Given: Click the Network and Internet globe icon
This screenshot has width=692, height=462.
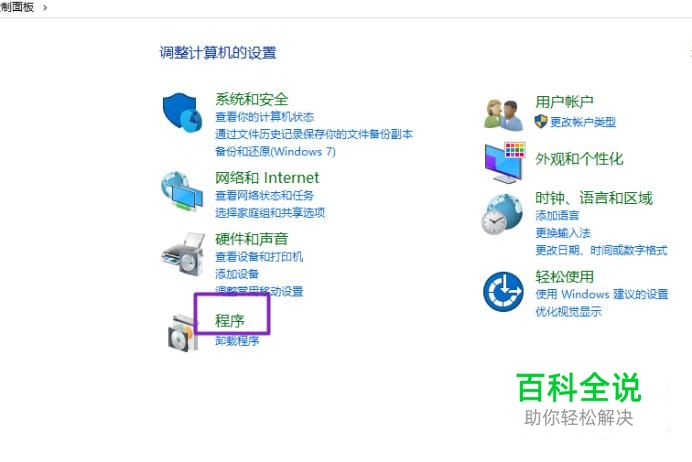Looking at the screenshot, I should 182,191.
